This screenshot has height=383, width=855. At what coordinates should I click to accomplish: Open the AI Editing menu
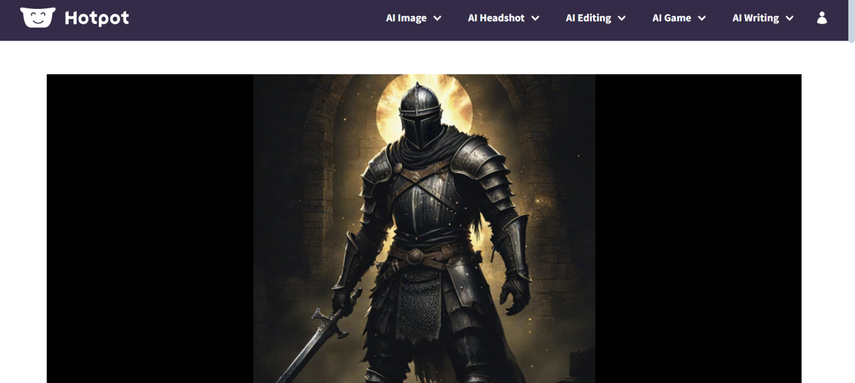click(588, 18)
